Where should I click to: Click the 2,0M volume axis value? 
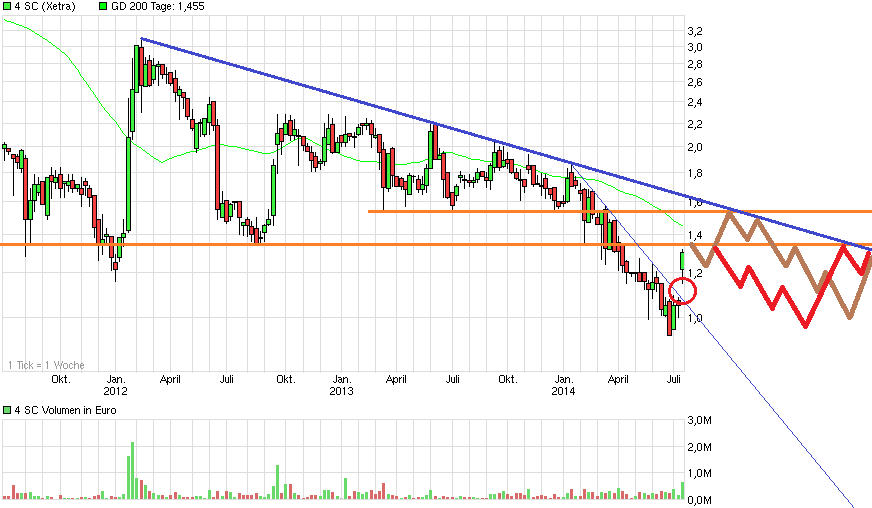[700, 447]
